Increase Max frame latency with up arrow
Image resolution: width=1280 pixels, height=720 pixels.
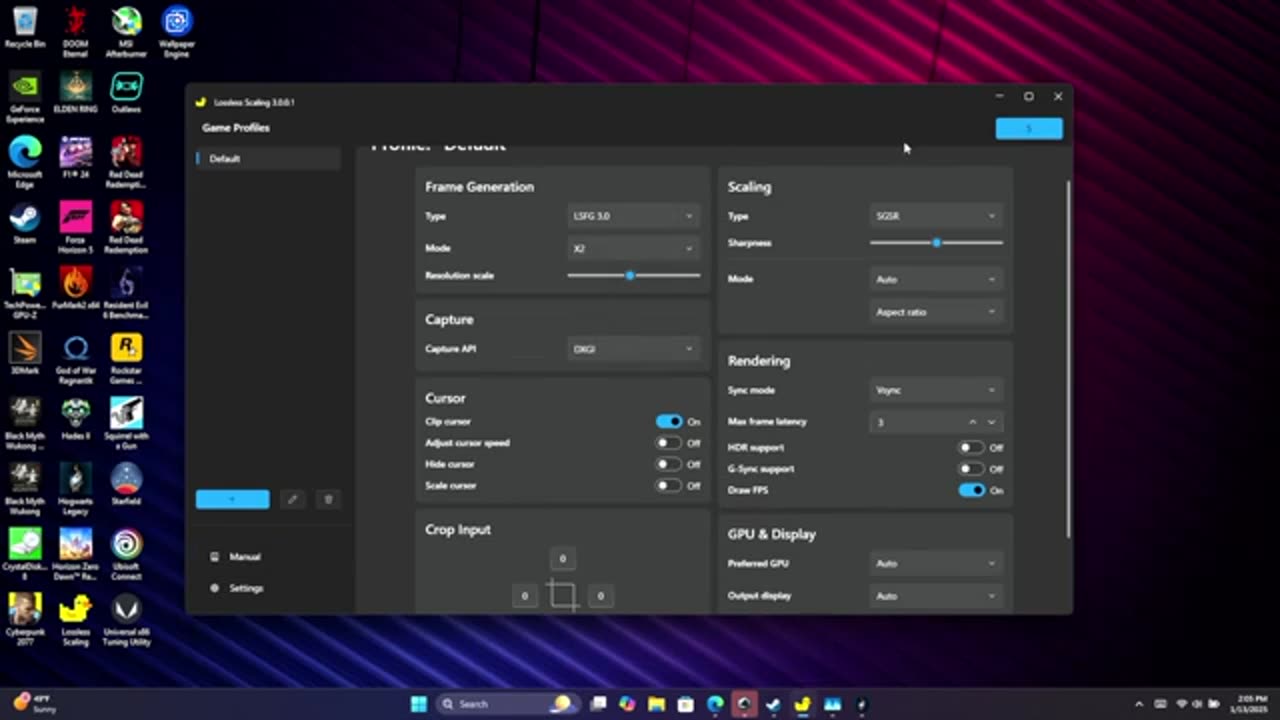(972, 422)
